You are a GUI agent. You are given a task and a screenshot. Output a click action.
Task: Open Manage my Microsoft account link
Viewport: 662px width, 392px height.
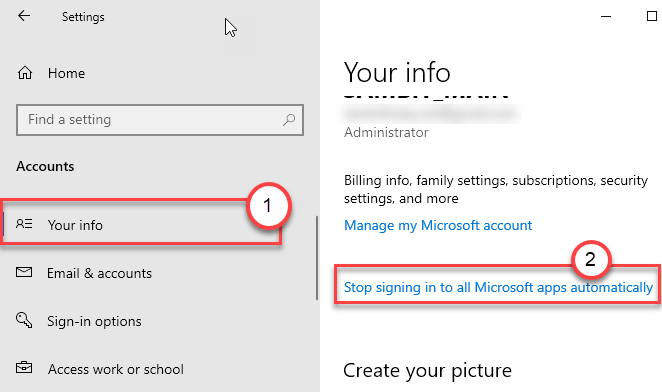point(438,225)
